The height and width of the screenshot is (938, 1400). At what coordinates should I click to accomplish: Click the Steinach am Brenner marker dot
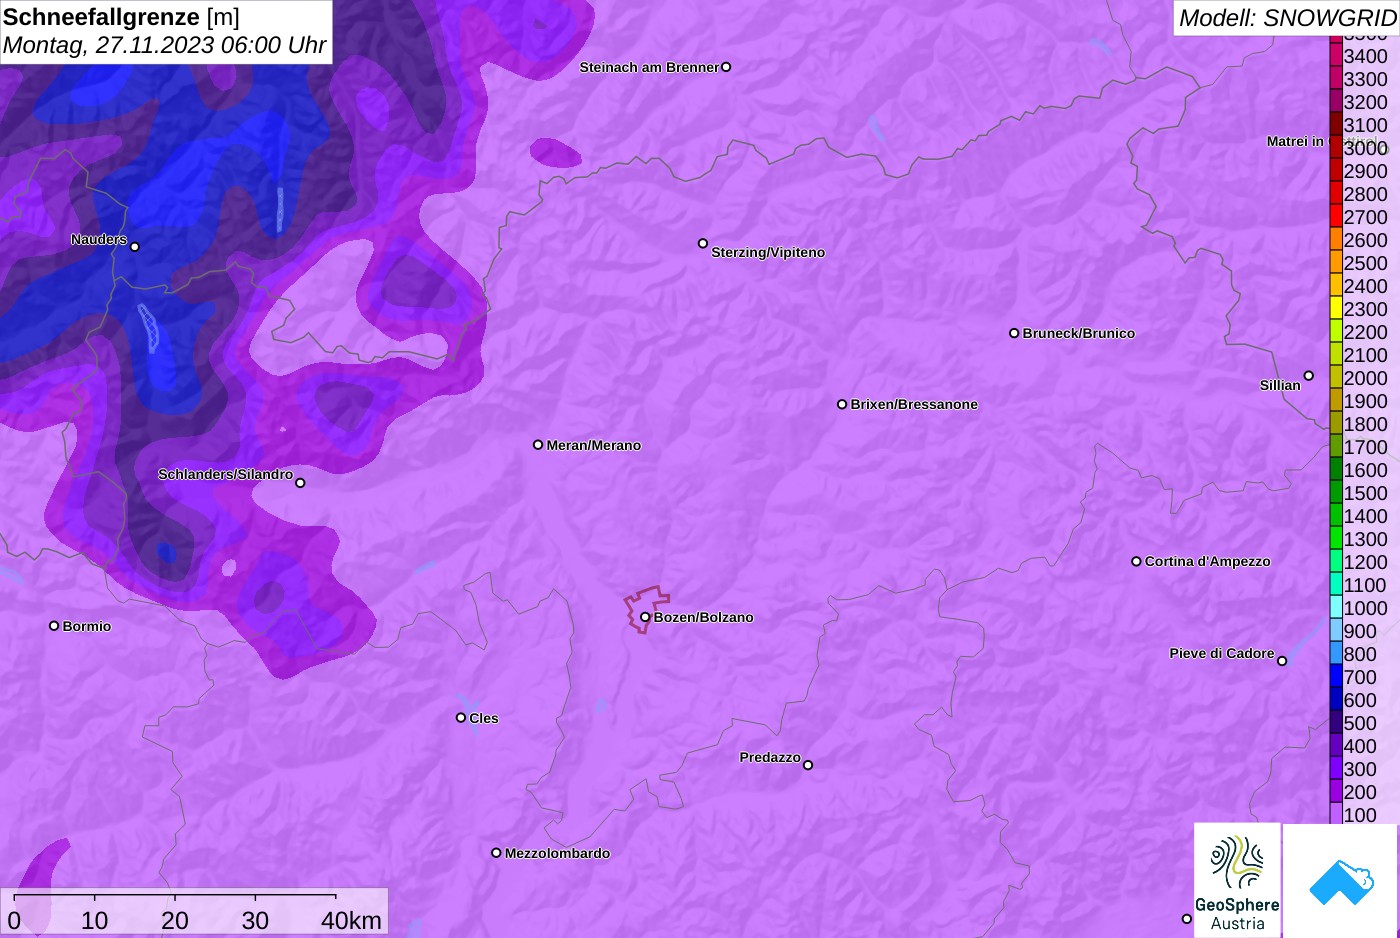(x=726, y=67)
